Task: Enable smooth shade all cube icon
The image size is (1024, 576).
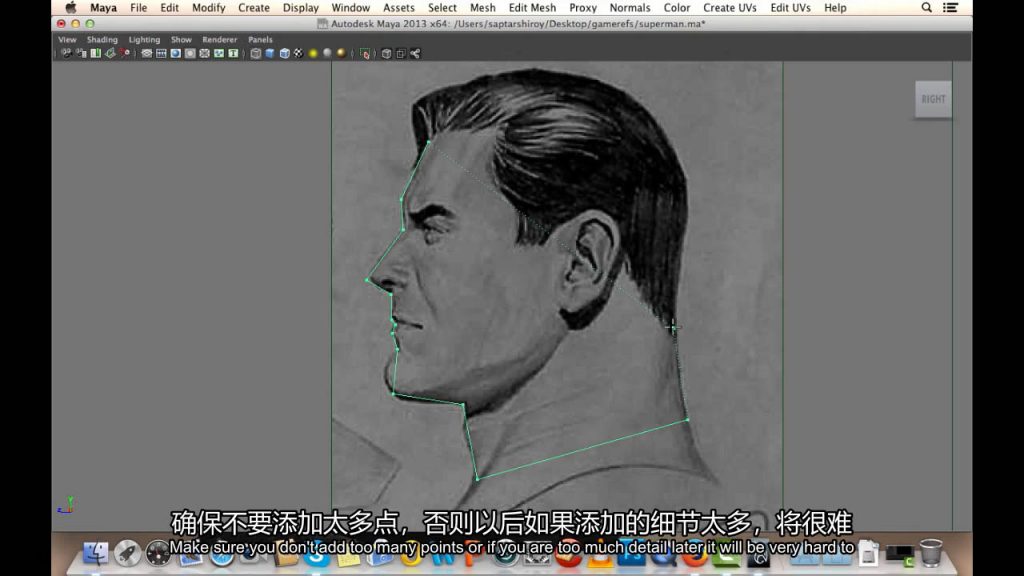Action: (x=270, y=54)
